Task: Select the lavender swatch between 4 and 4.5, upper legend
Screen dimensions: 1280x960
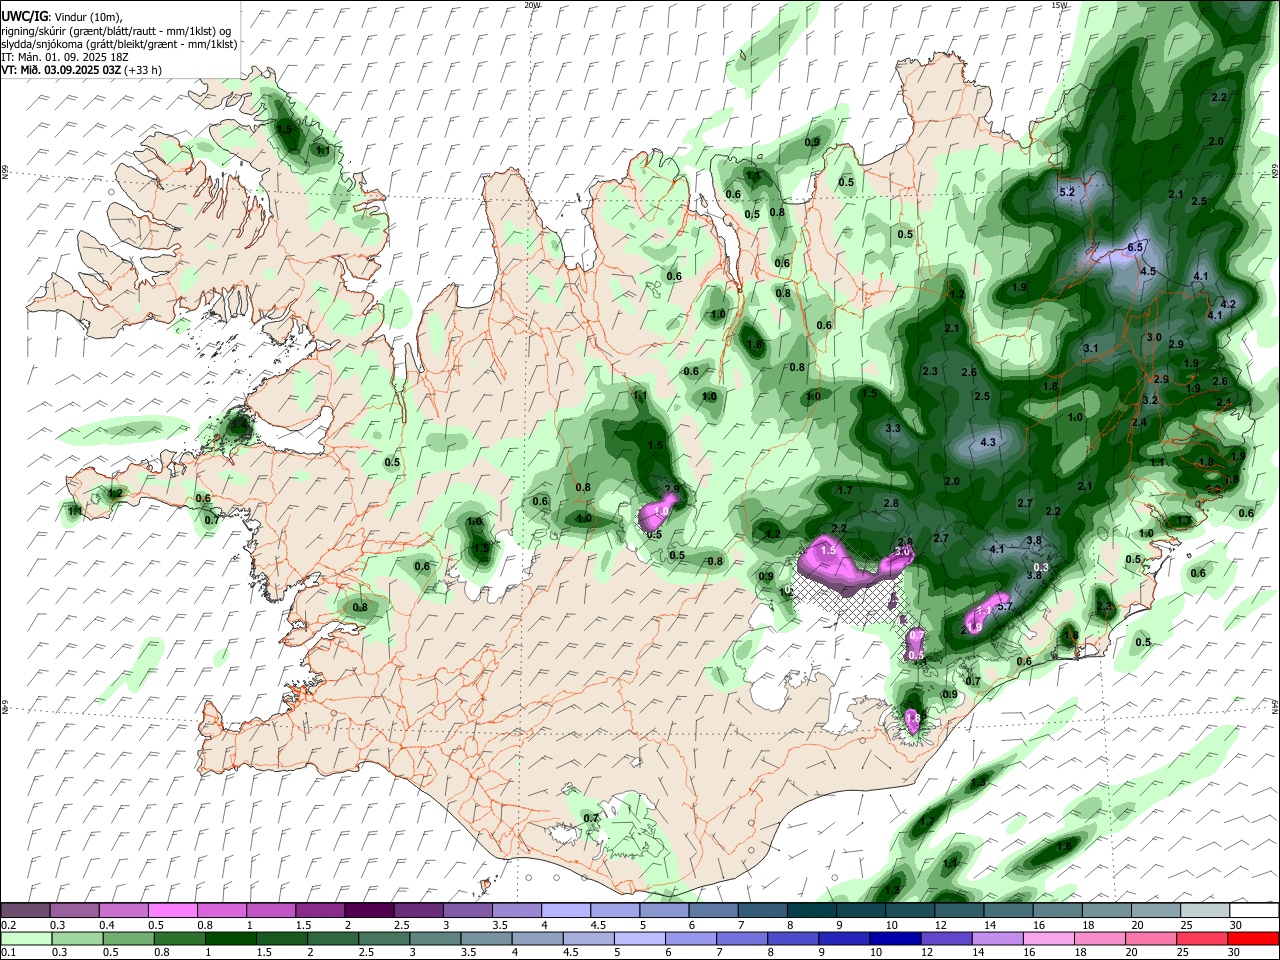Action: pyautogui.click(x=565, y=910)
